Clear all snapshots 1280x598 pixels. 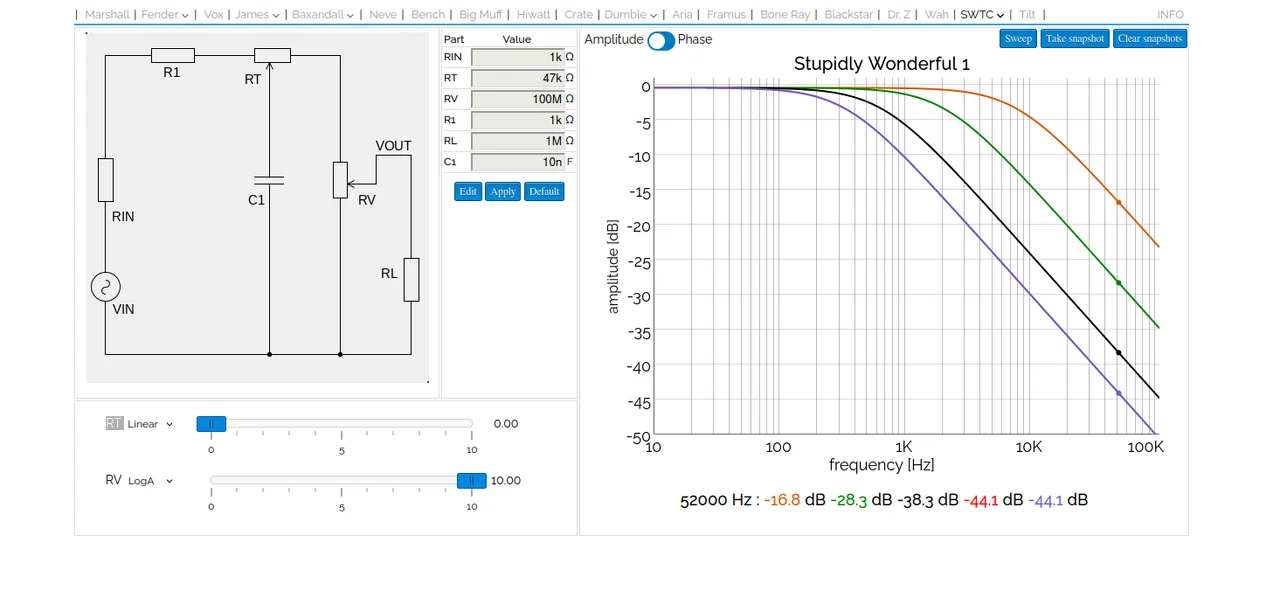tap(1150, 39)
